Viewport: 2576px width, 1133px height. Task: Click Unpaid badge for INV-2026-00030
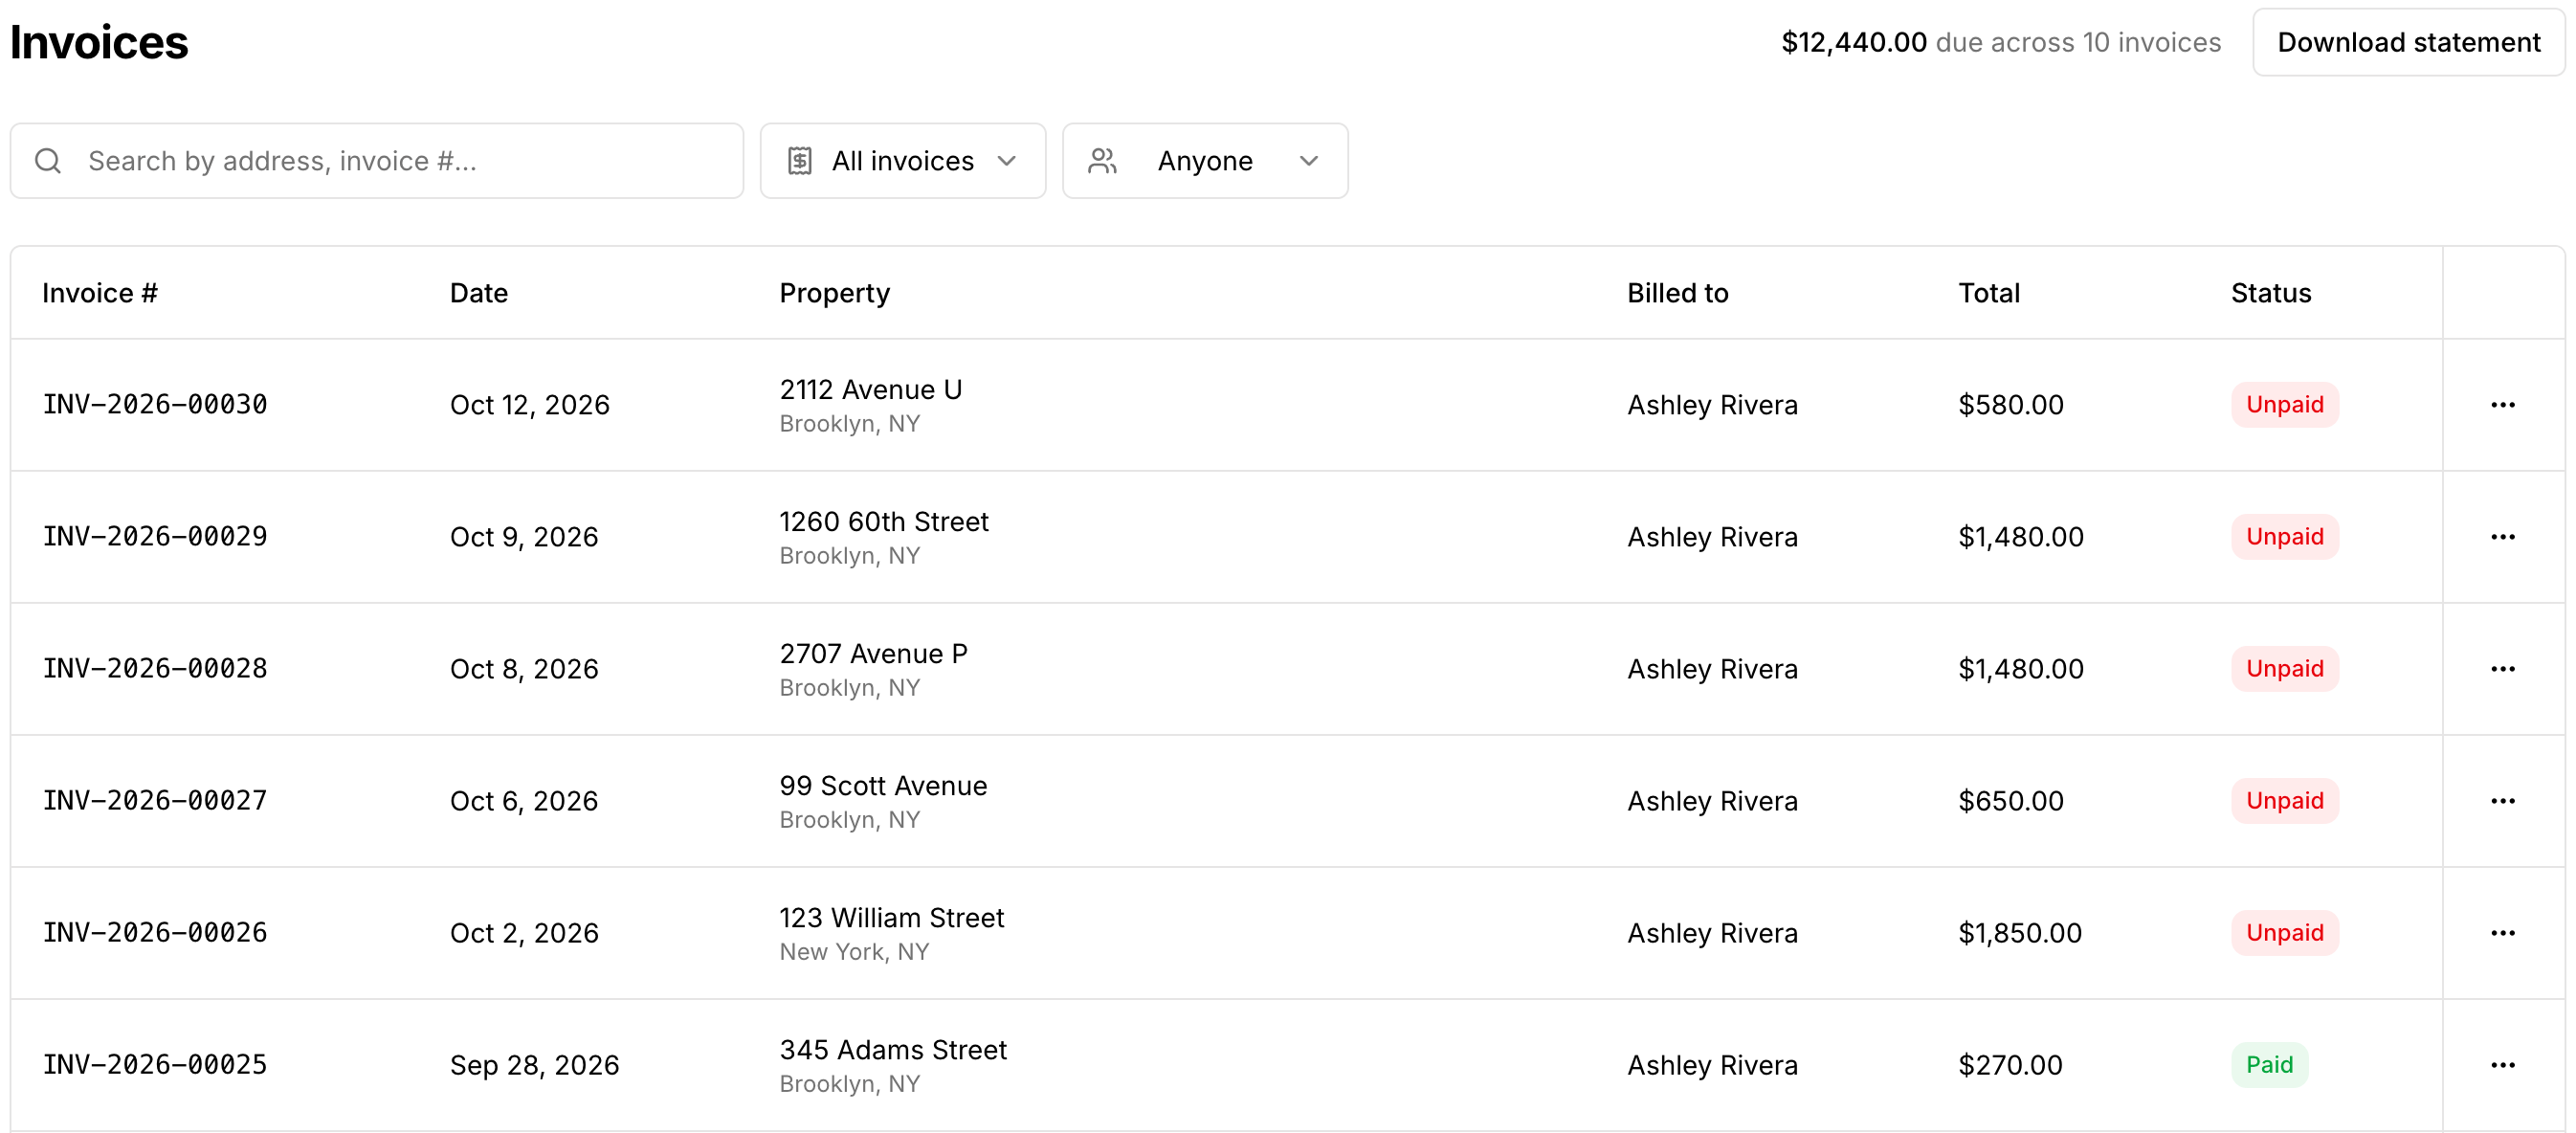(2285, 405)
